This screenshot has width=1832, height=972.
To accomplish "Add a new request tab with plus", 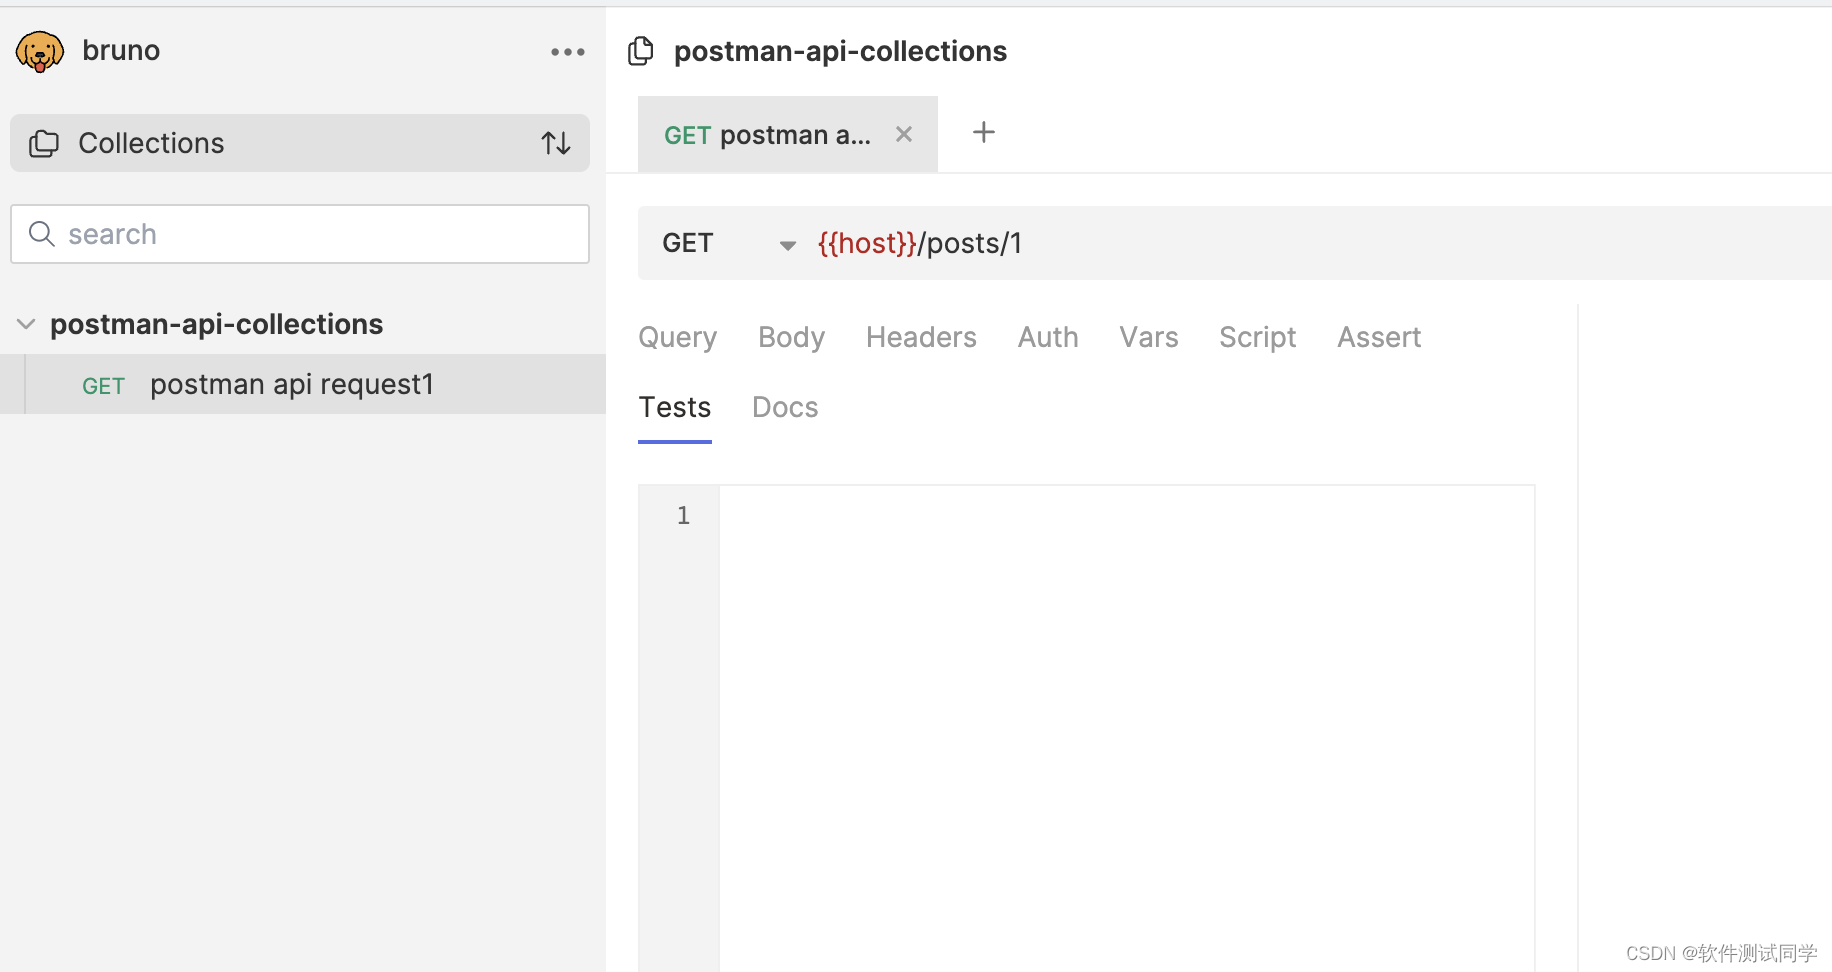I will coord(984,132).
